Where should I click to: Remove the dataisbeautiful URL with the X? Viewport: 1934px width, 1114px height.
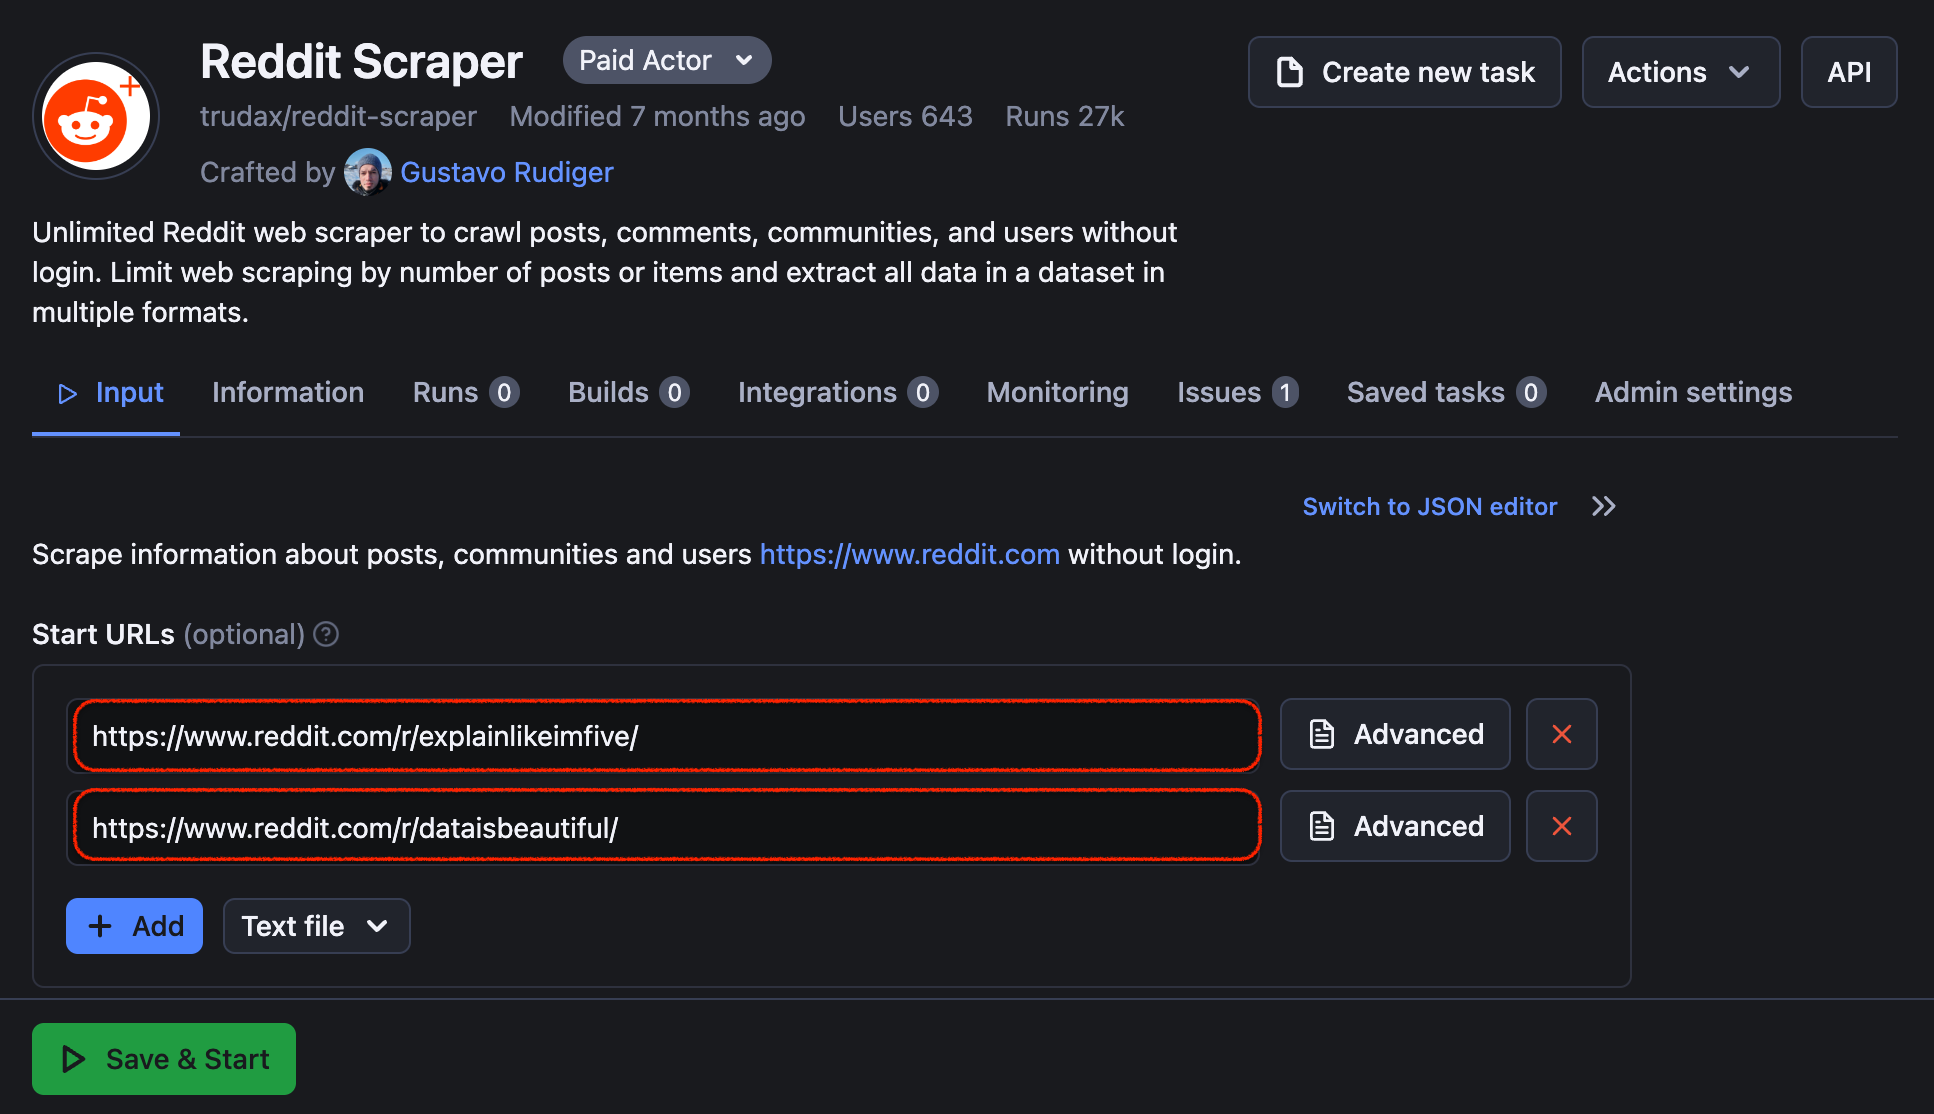click(1561, 826)
